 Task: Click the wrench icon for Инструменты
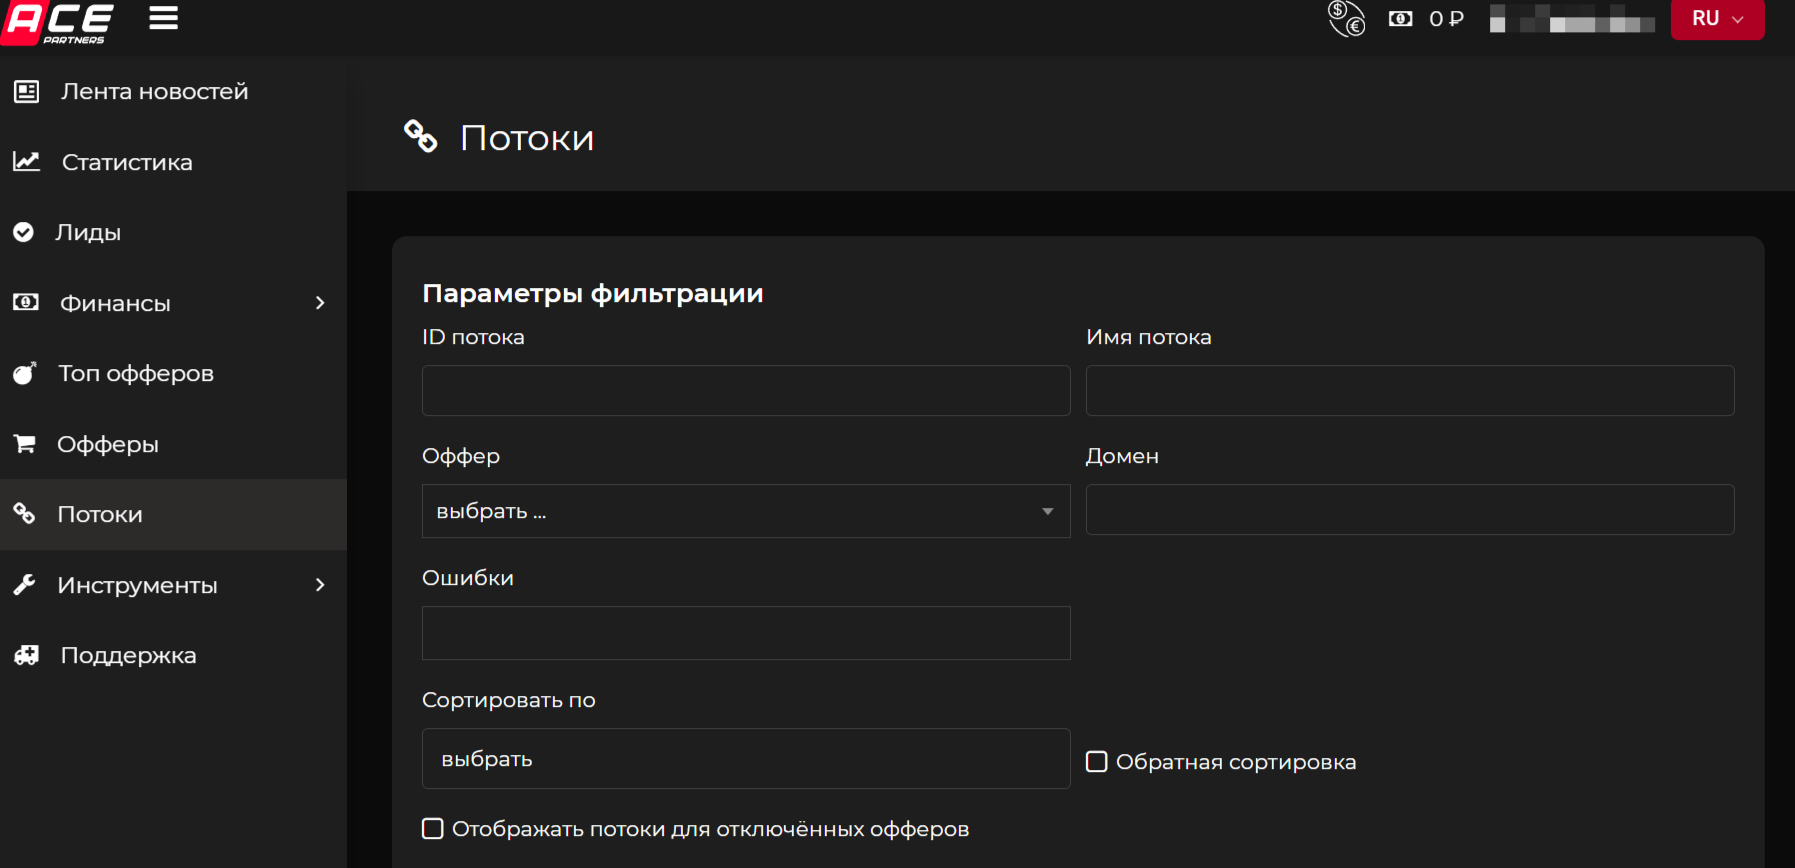coord(24,585)
